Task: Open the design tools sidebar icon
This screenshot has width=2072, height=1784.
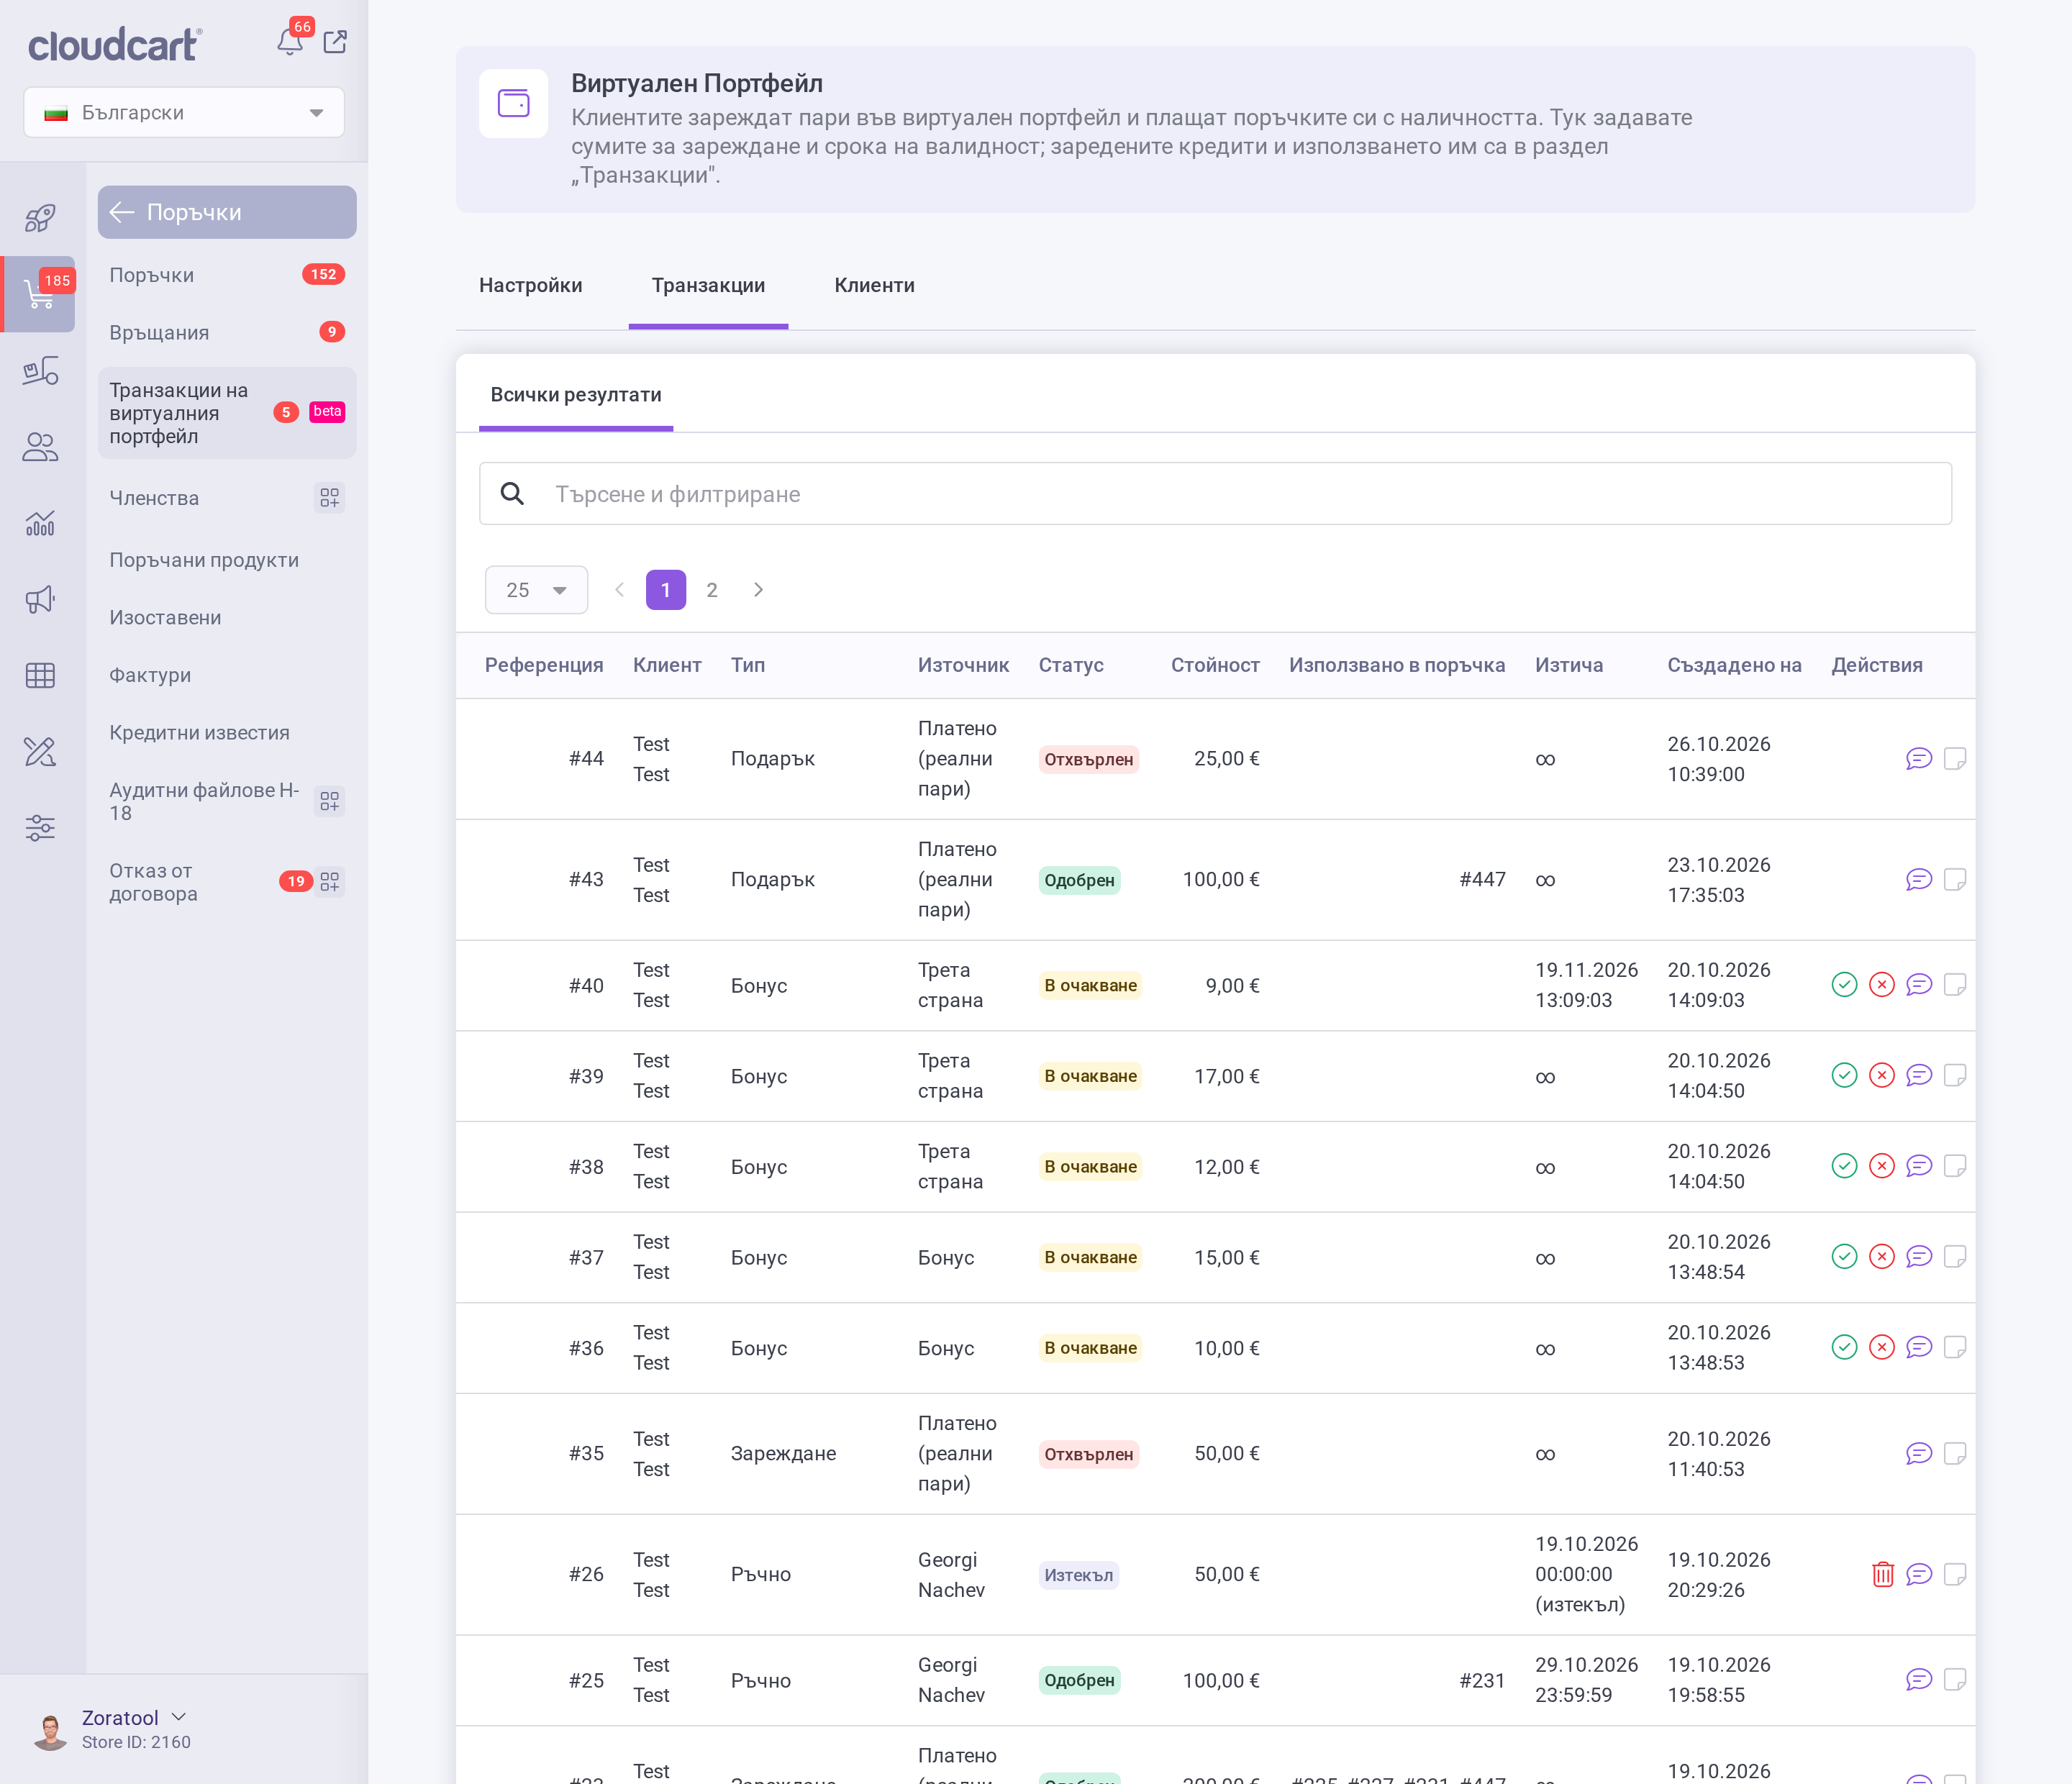Action: pos(40,752)
